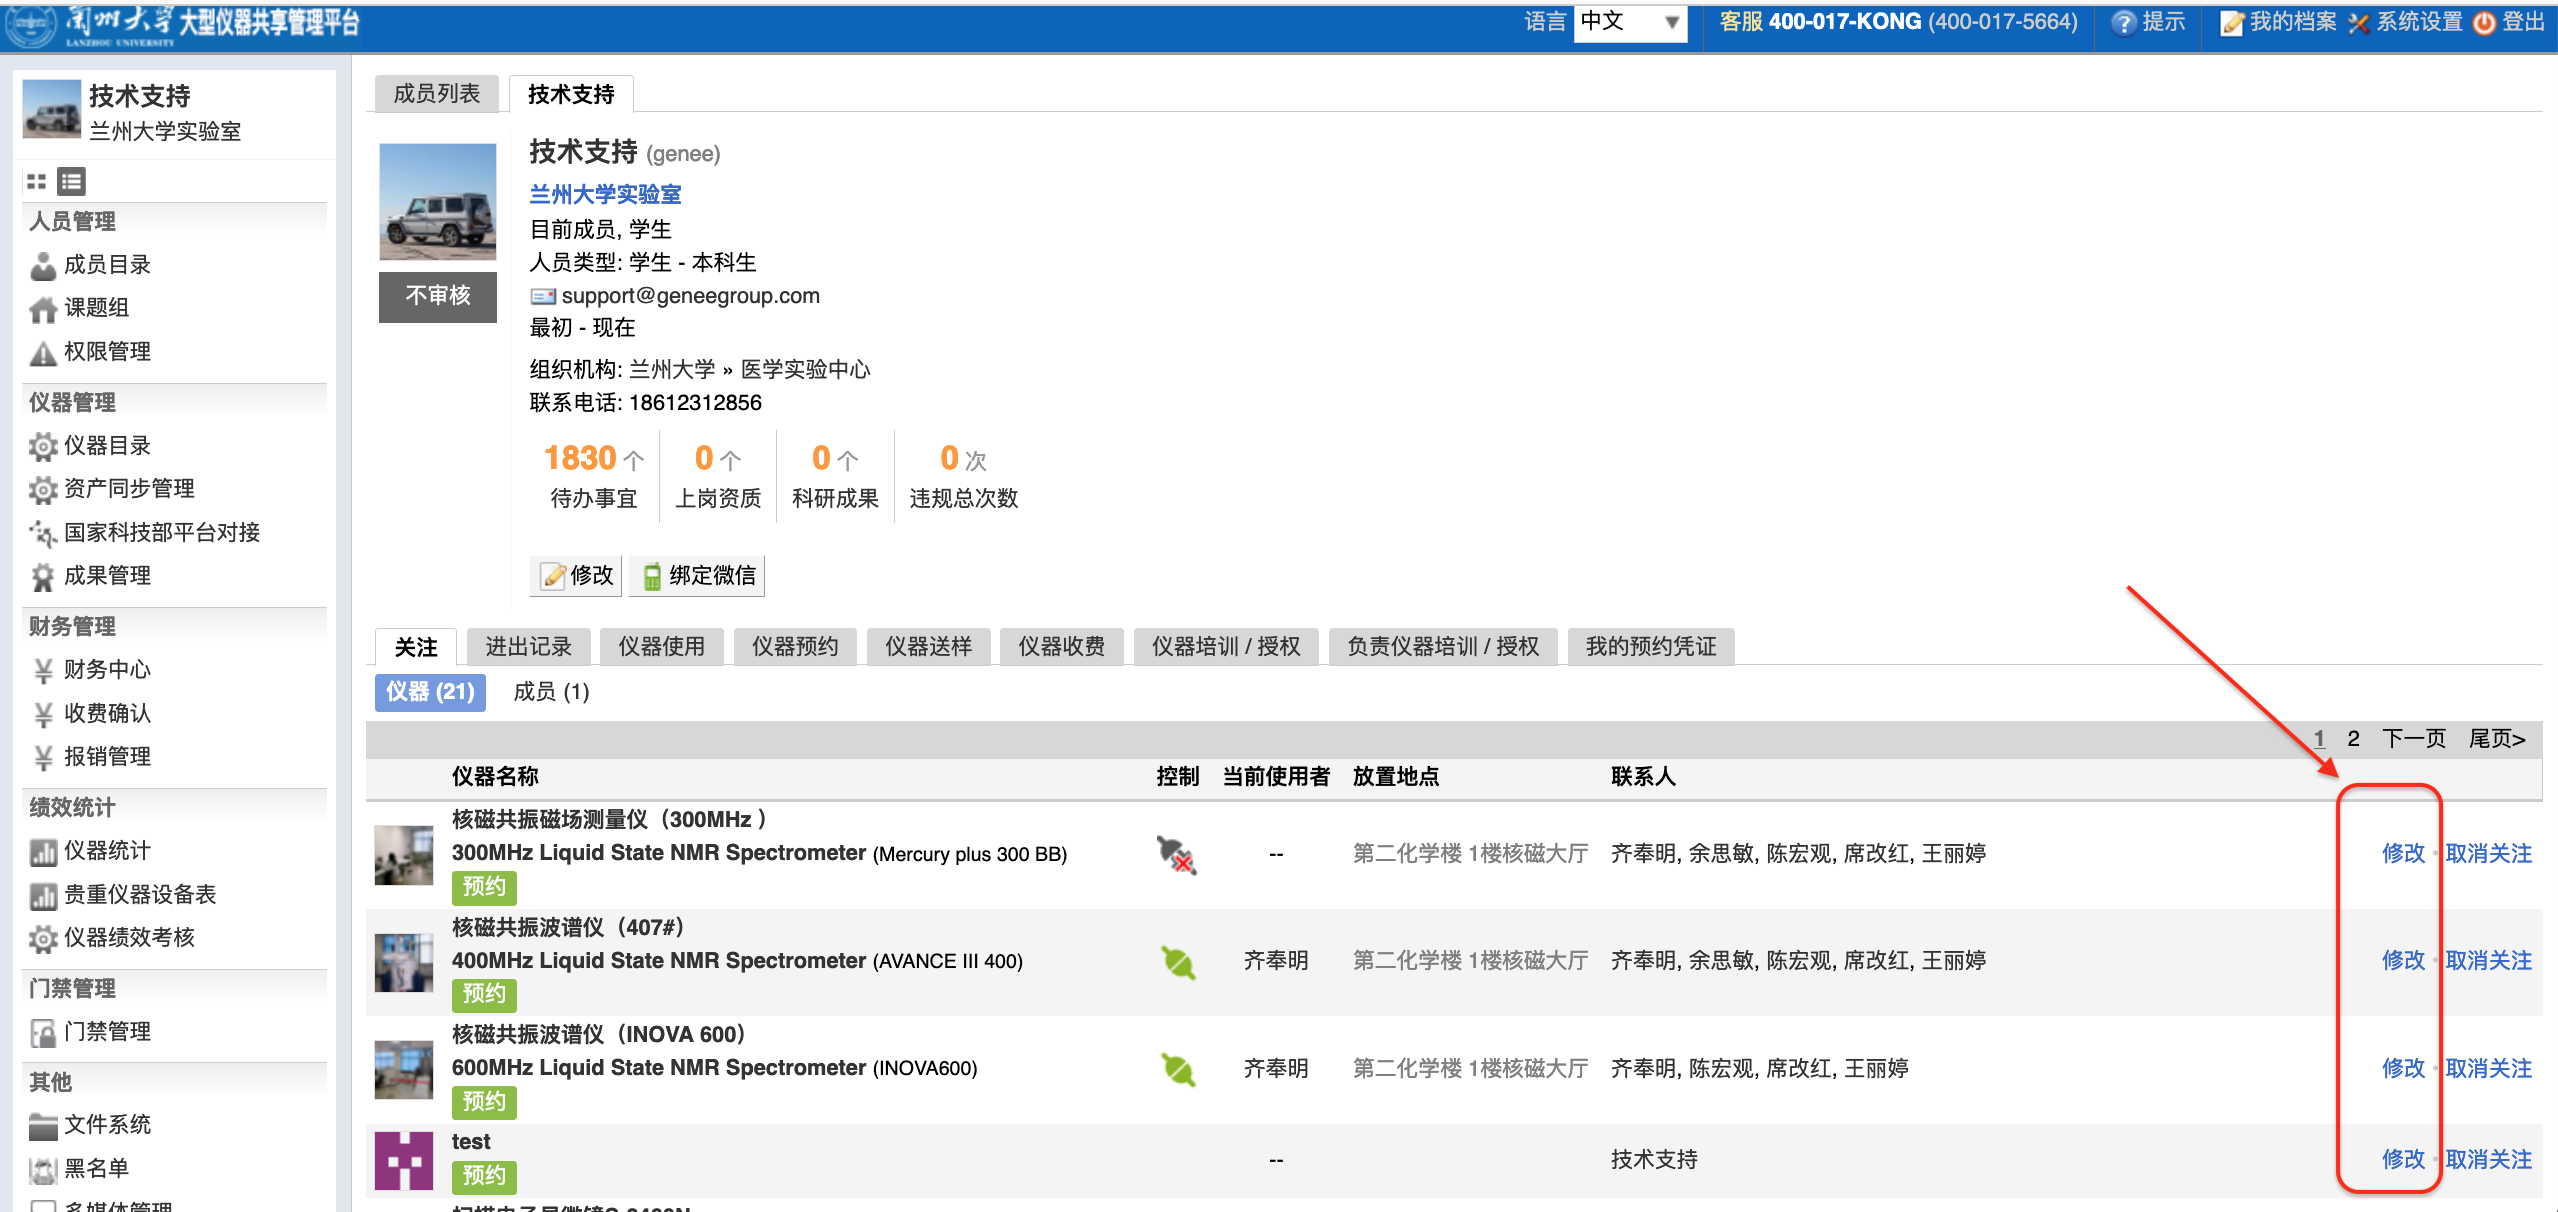
Task: Select the 成员 (1) sub-tab
Action: [x=551, y=692]
